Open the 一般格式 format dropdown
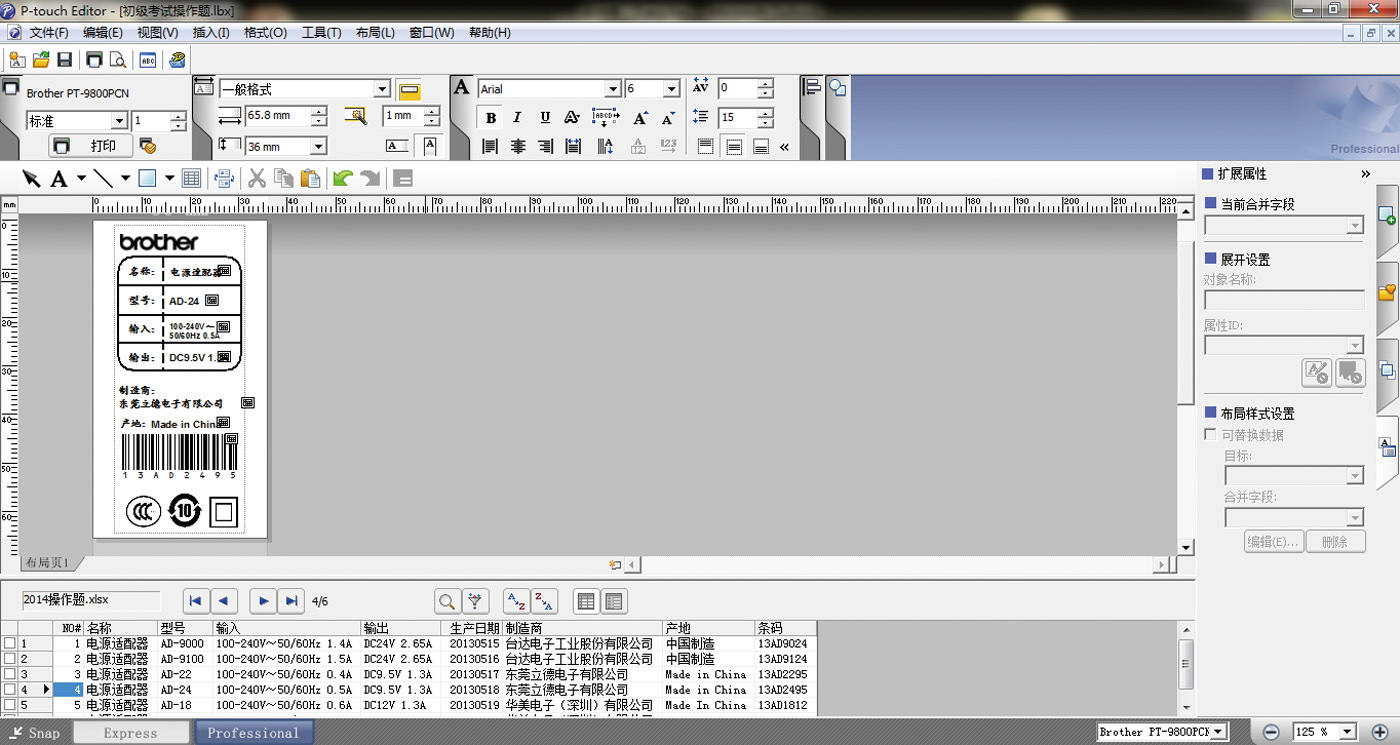Viewport: 1400px width, 745px height. pyautogui.click(x=382, y=89)
